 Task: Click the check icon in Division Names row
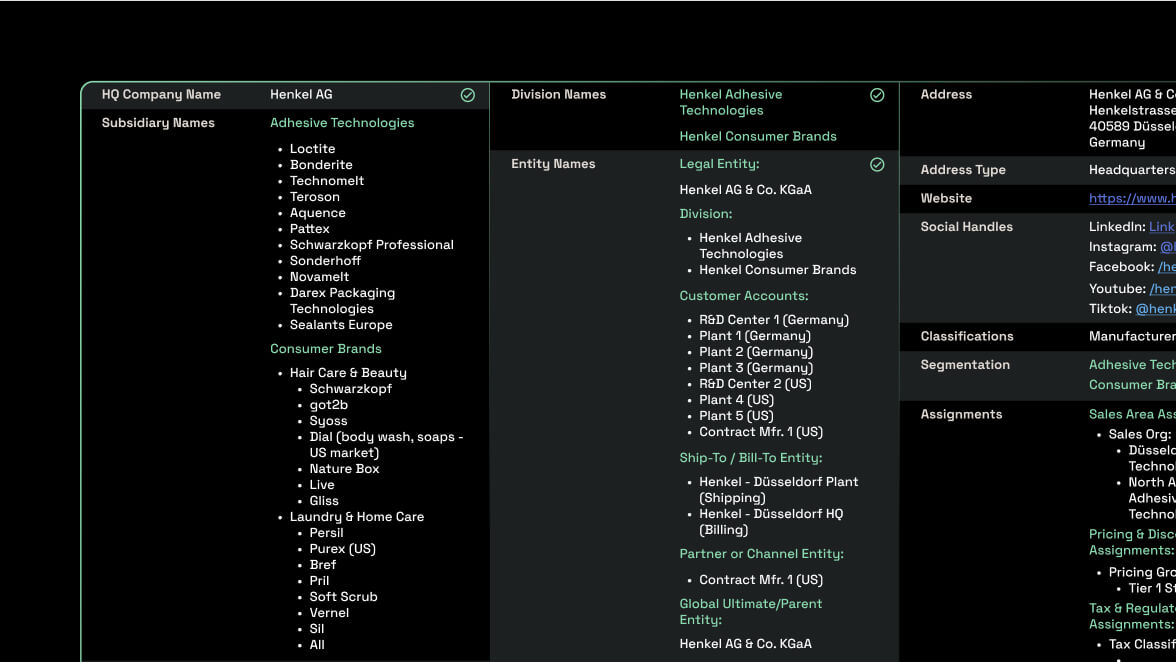(x=877, y=95)
